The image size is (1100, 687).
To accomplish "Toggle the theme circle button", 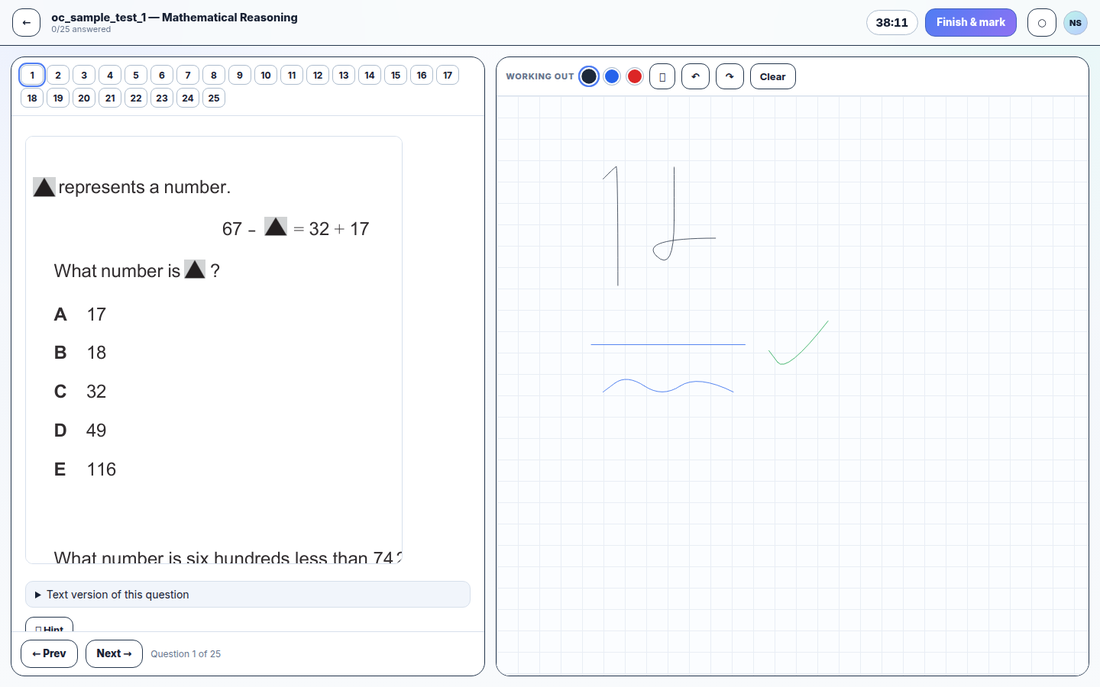I will pyautogui.click(x=1042, y=22).
